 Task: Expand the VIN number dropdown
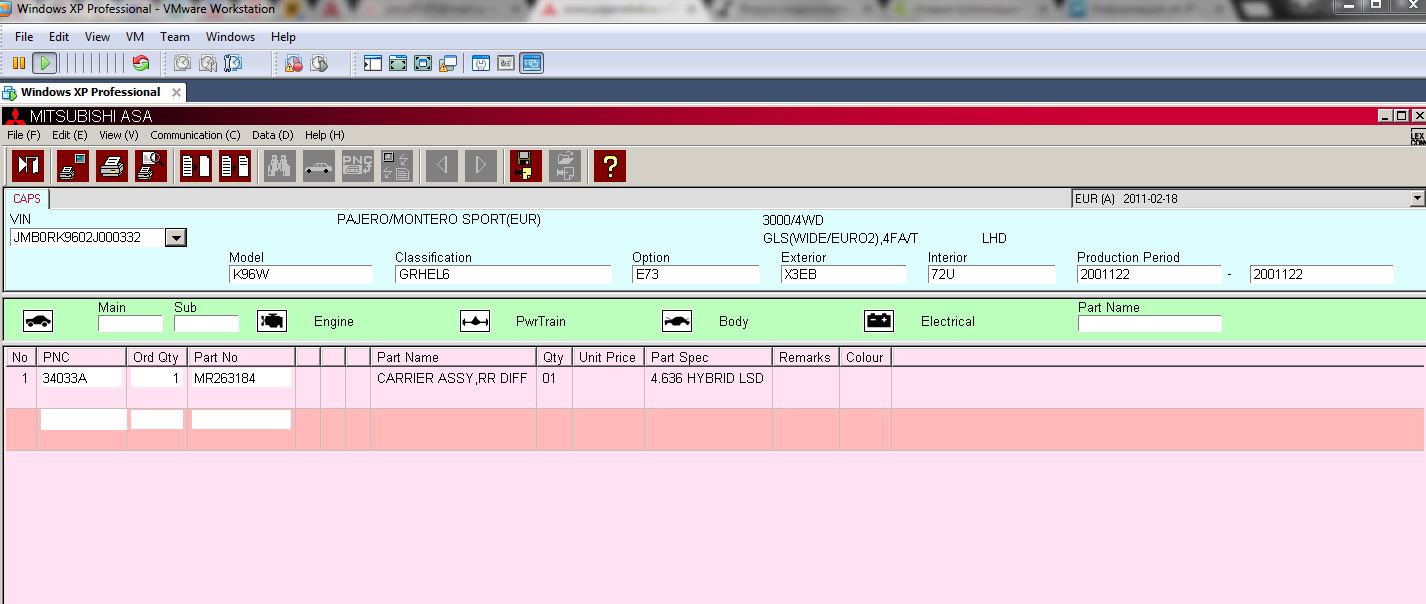point(175,238)
